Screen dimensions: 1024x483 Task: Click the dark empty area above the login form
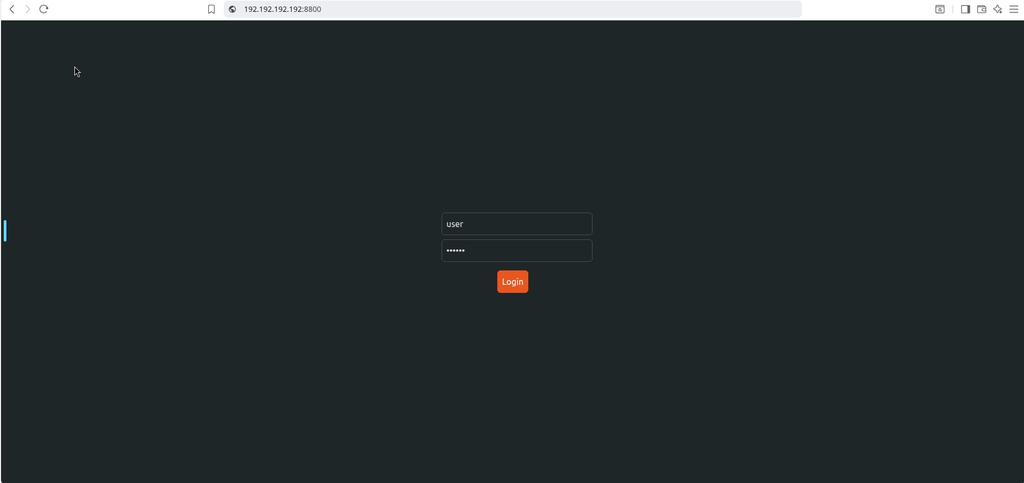[513, 117]
